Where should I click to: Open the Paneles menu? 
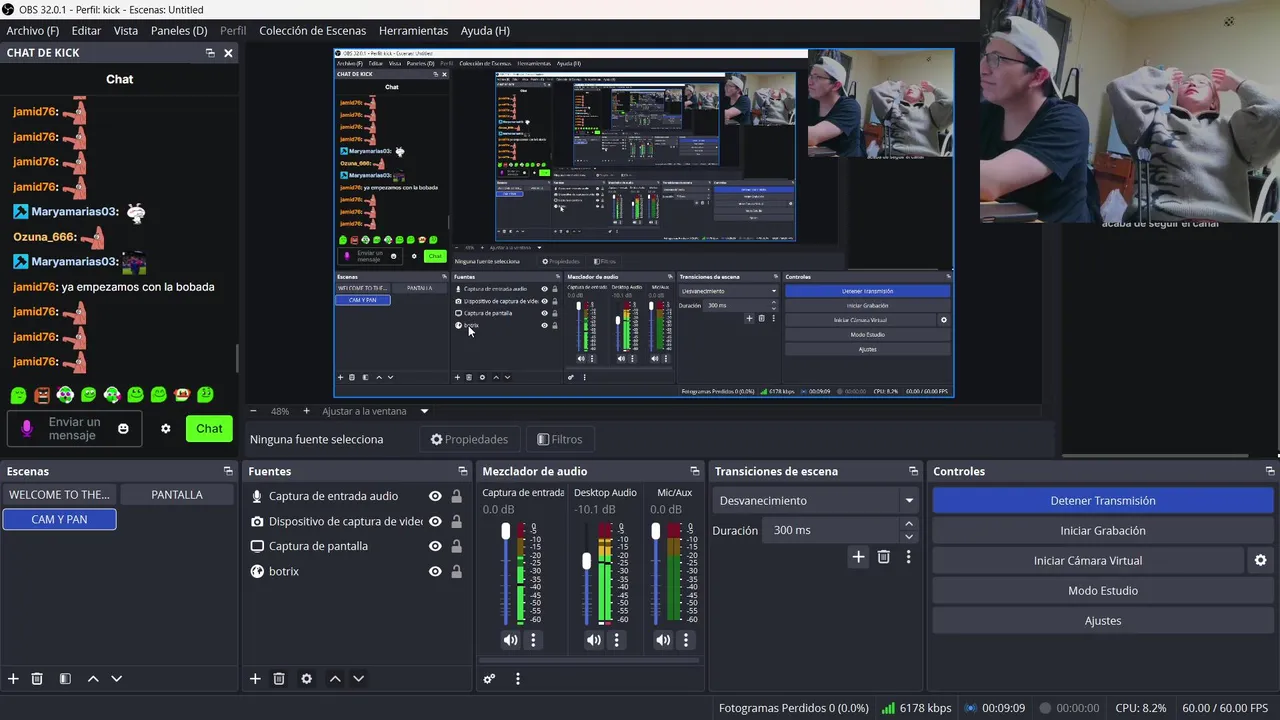point(179,30)
